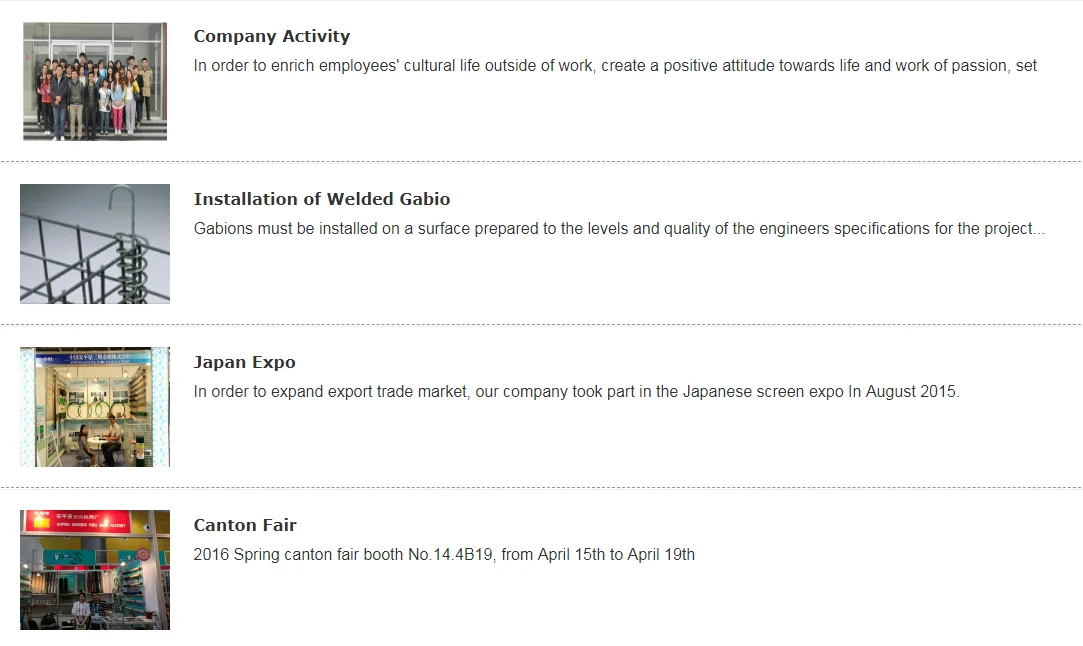
Task: View the Canton Fair booth thumbnail
Action: point(95,569)
